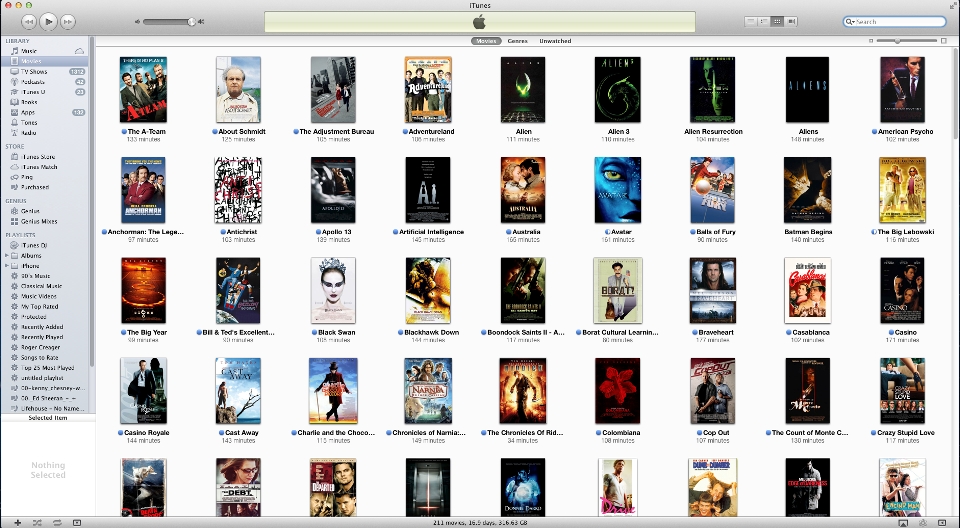Toggle repeat in the bottom bar

point(57,522)
